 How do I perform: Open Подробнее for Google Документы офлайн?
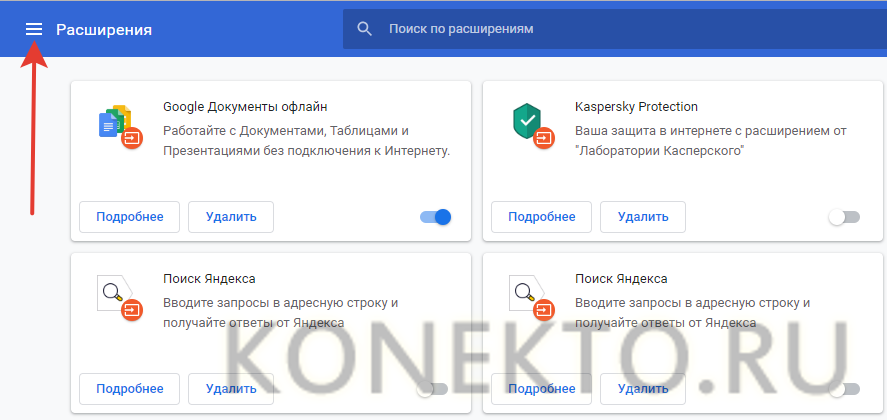coord(129,216)
